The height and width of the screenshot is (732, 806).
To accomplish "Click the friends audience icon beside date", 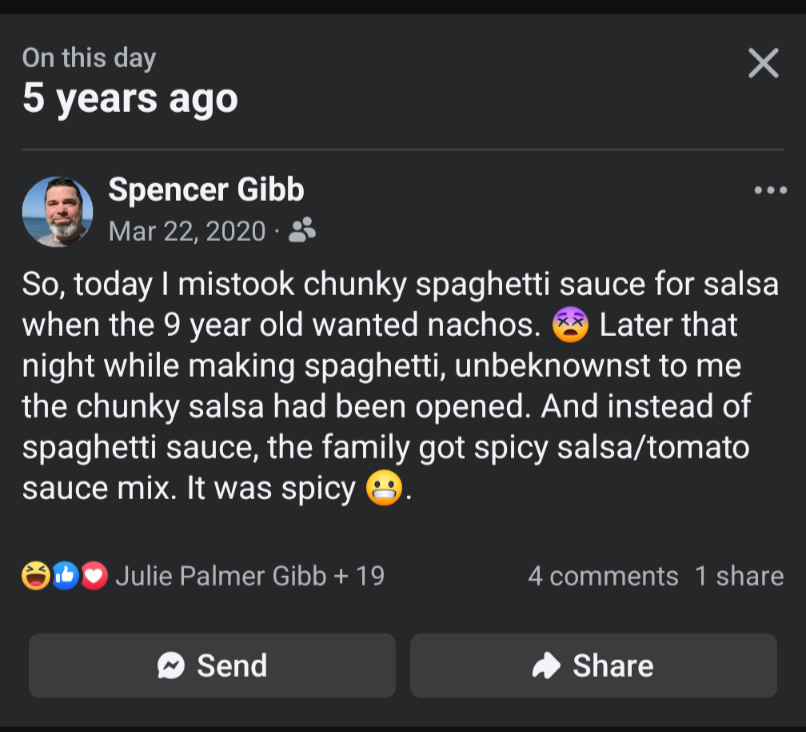I will (302, 232).
